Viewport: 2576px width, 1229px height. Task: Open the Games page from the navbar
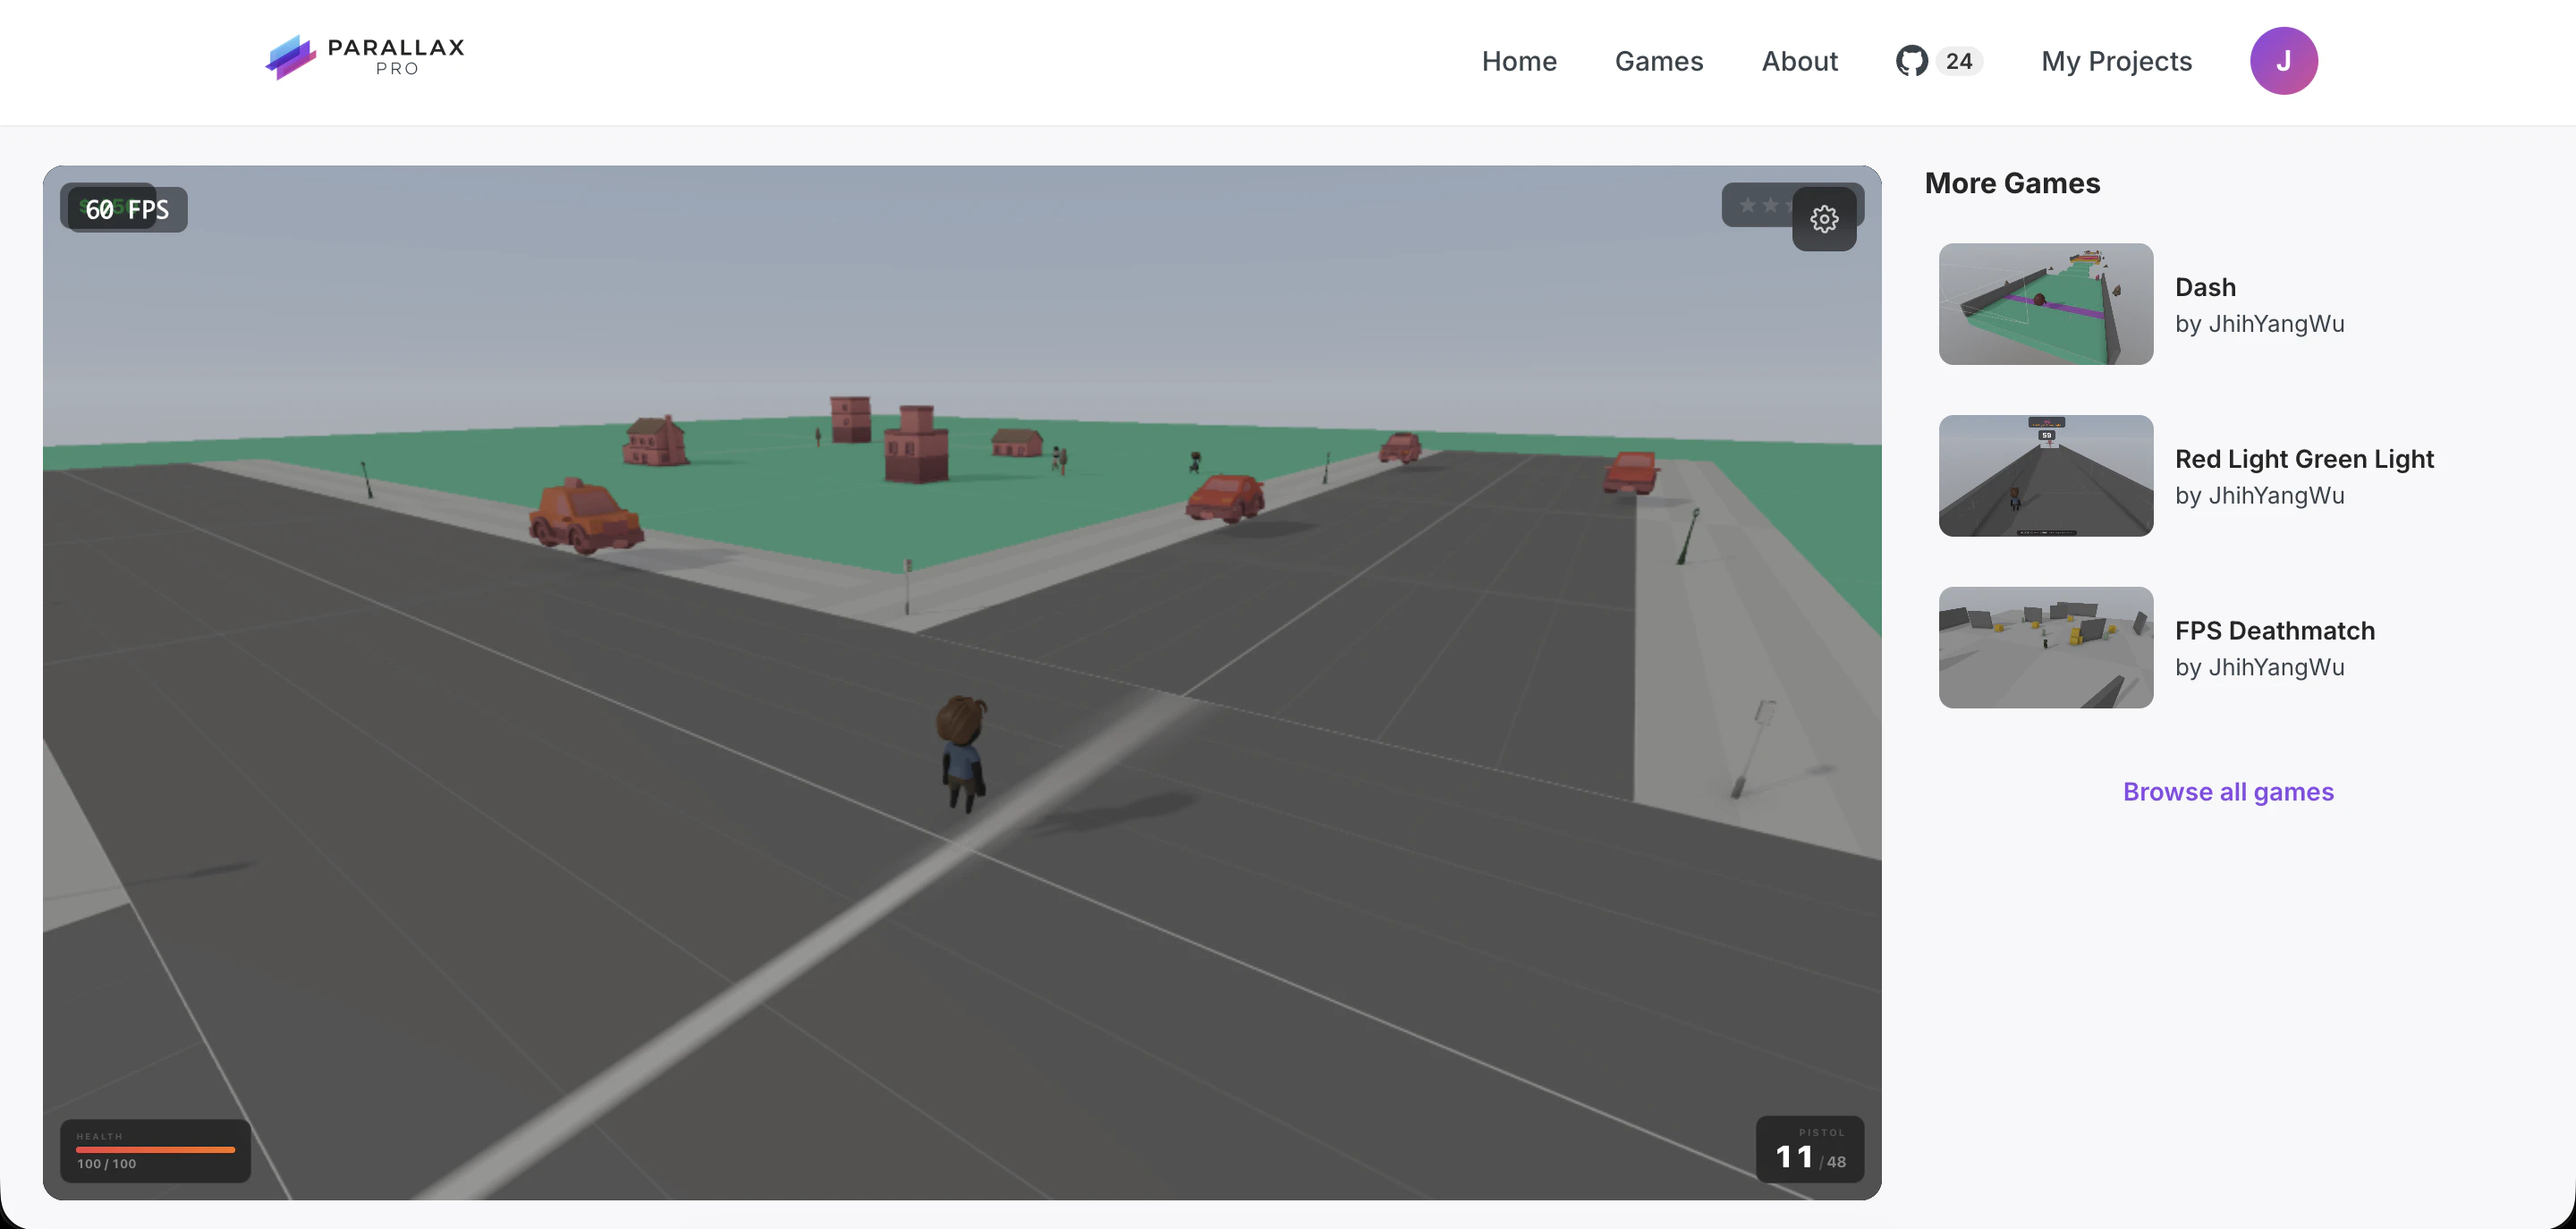click(1659, 61)
